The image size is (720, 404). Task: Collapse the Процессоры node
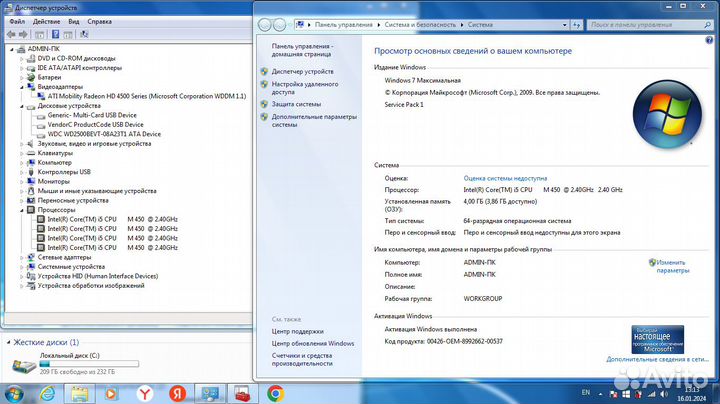pyautogui.click(x=22, y=210)
